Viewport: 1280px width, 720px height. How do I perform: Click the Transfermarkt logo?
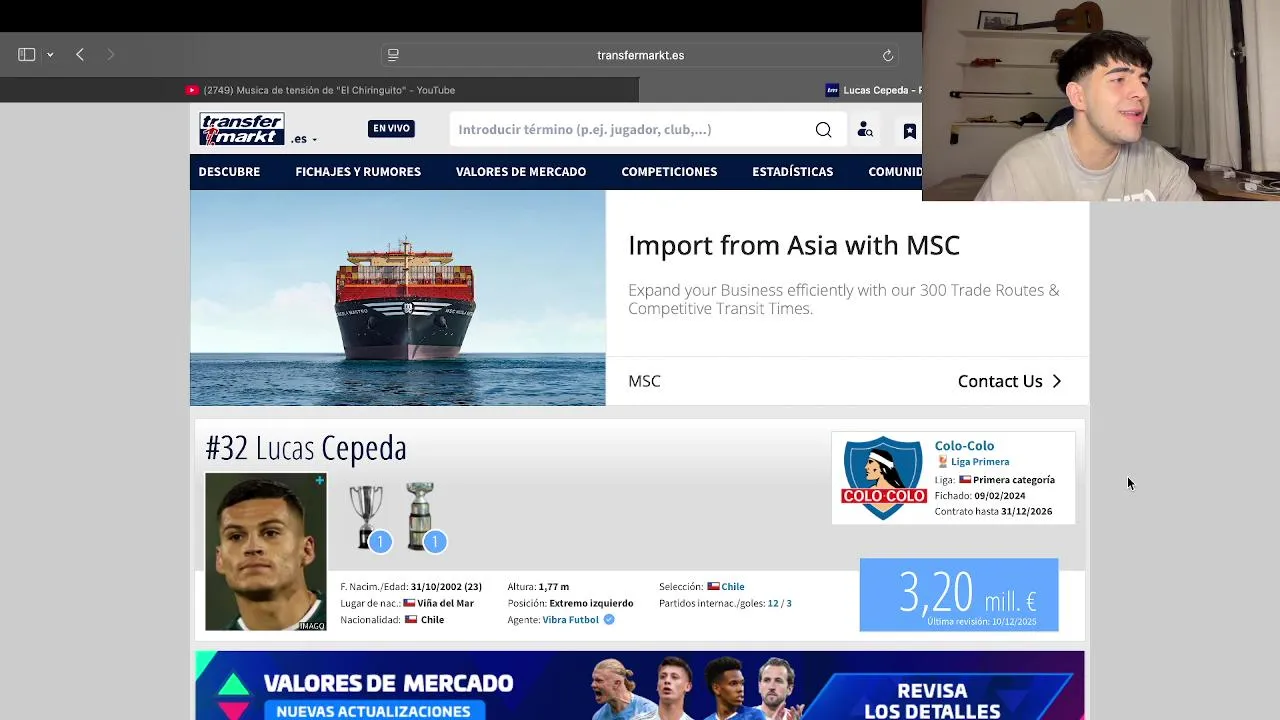[241, 129]
